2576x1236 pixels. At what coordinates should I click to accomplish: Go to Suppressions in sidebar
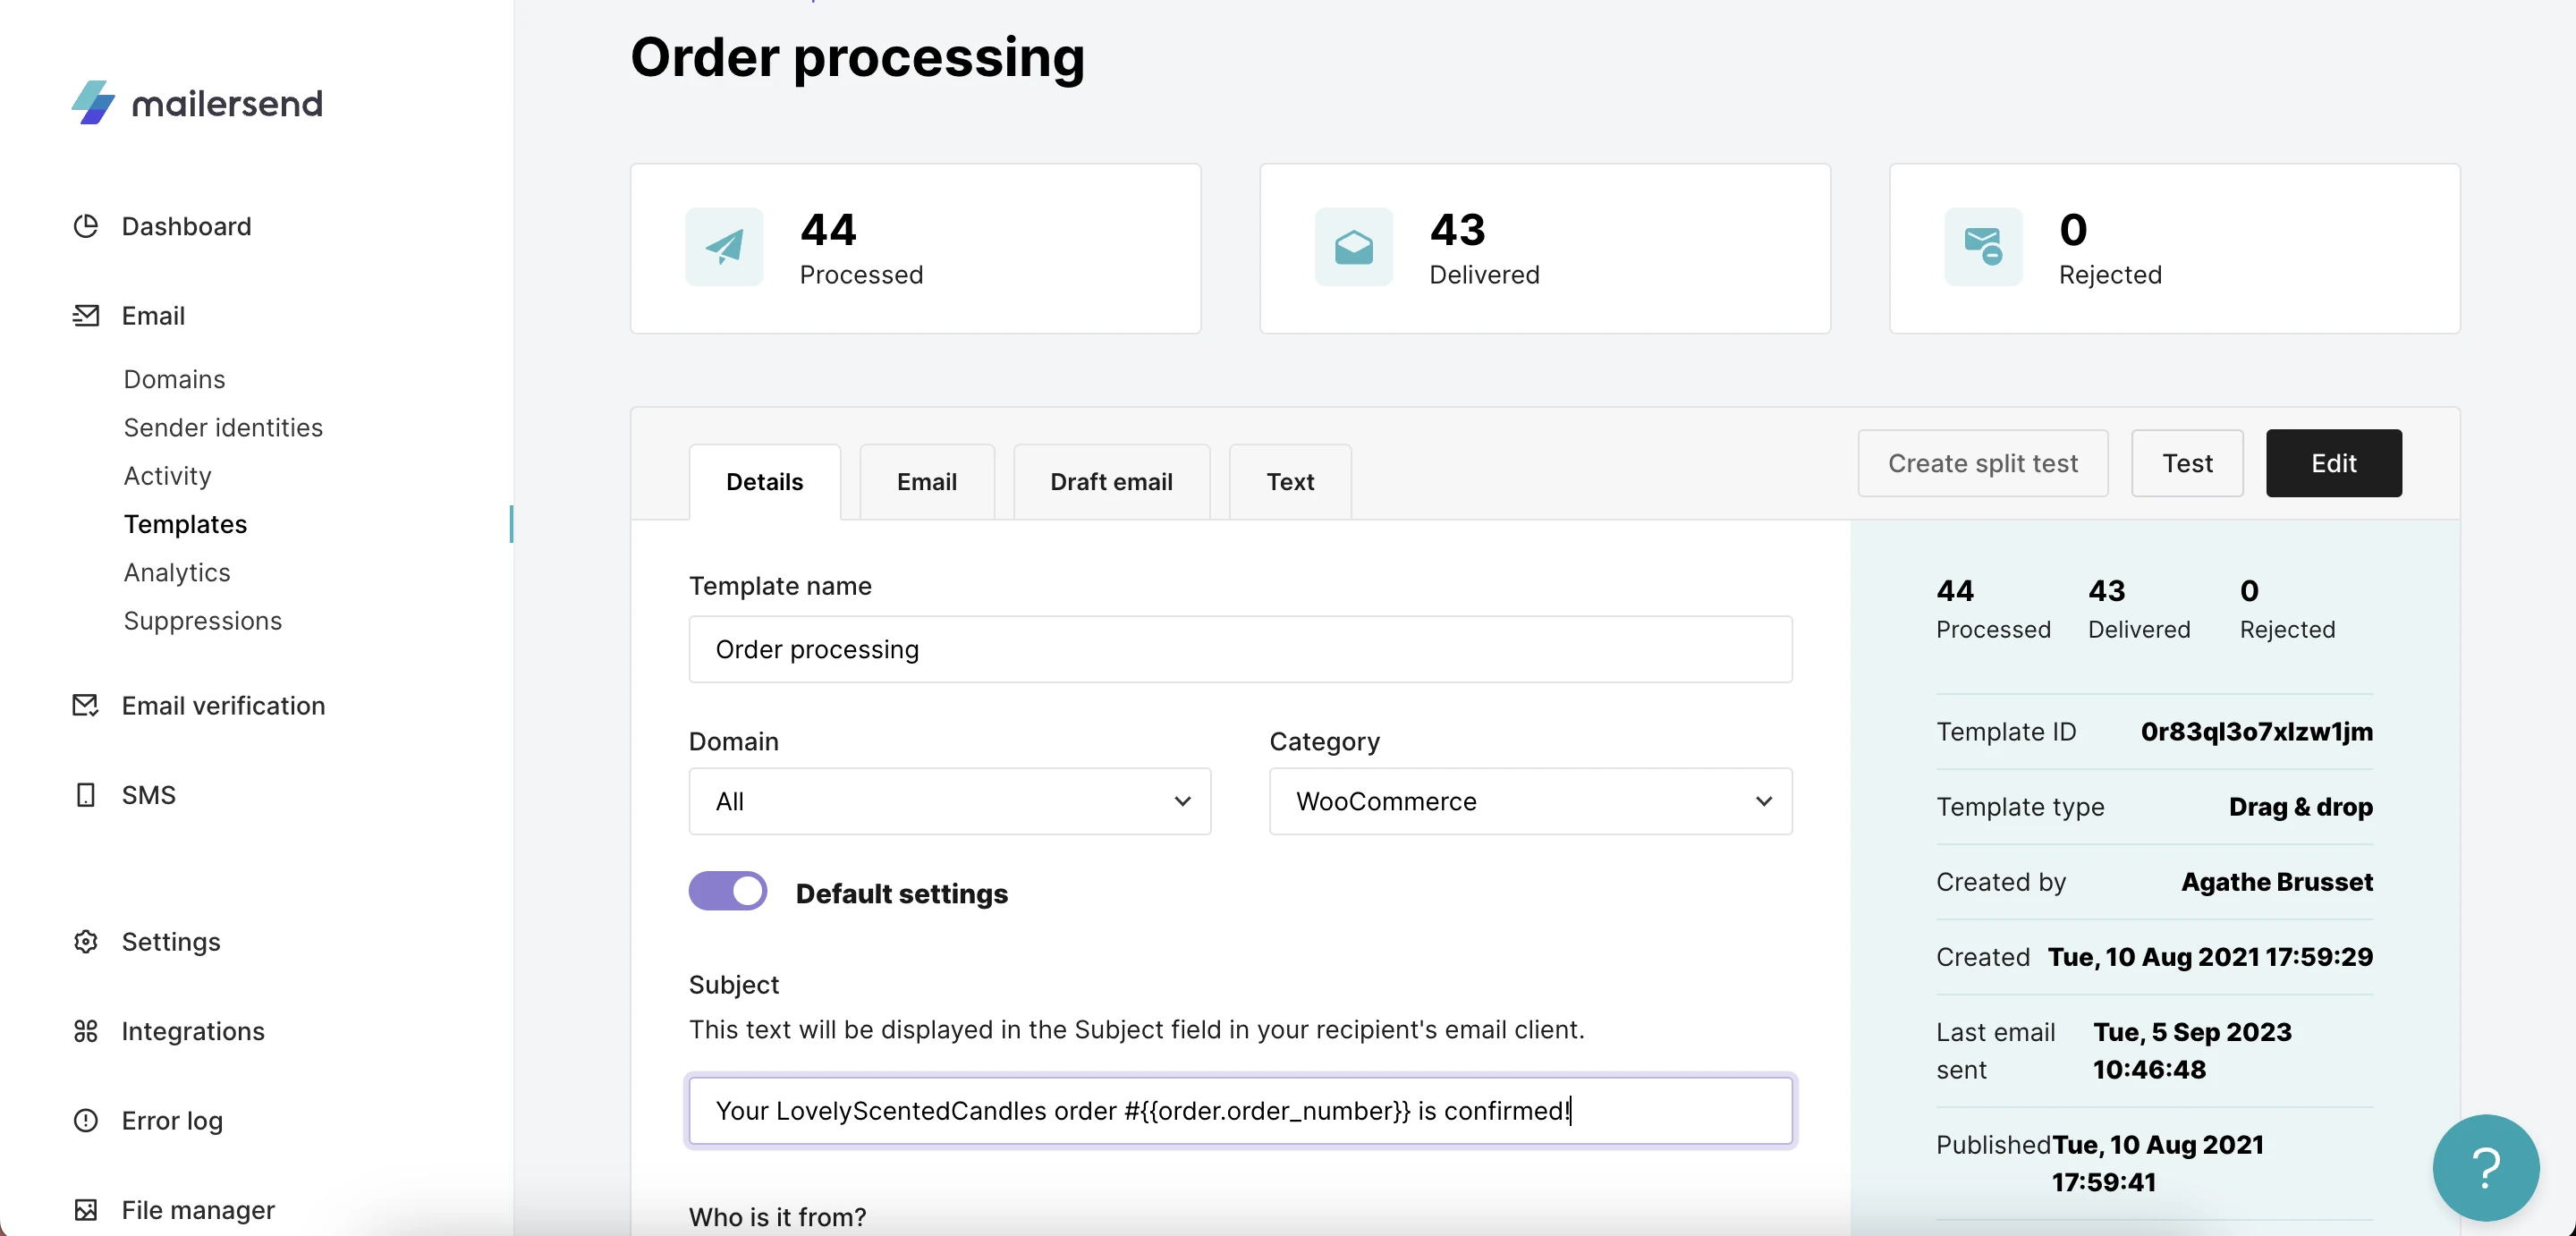point(203,621)
